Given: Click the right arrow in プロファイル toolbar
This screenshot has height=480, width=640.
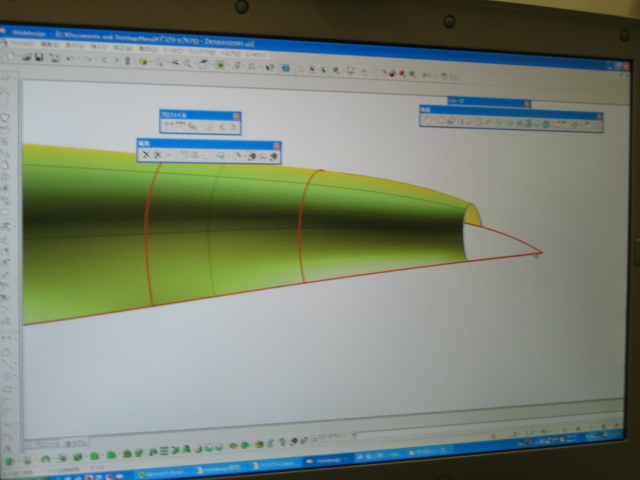Looking at the screenshot, I should (233, 127).
